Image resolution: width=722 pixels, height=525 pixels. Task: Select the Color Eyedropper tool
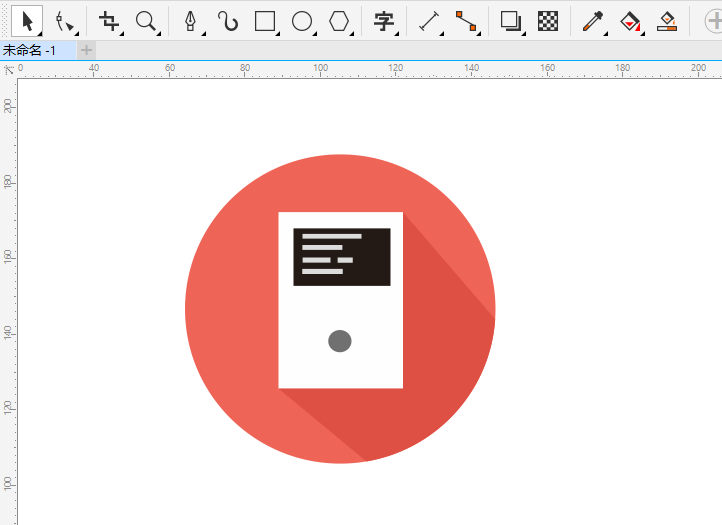coord(593,21)
